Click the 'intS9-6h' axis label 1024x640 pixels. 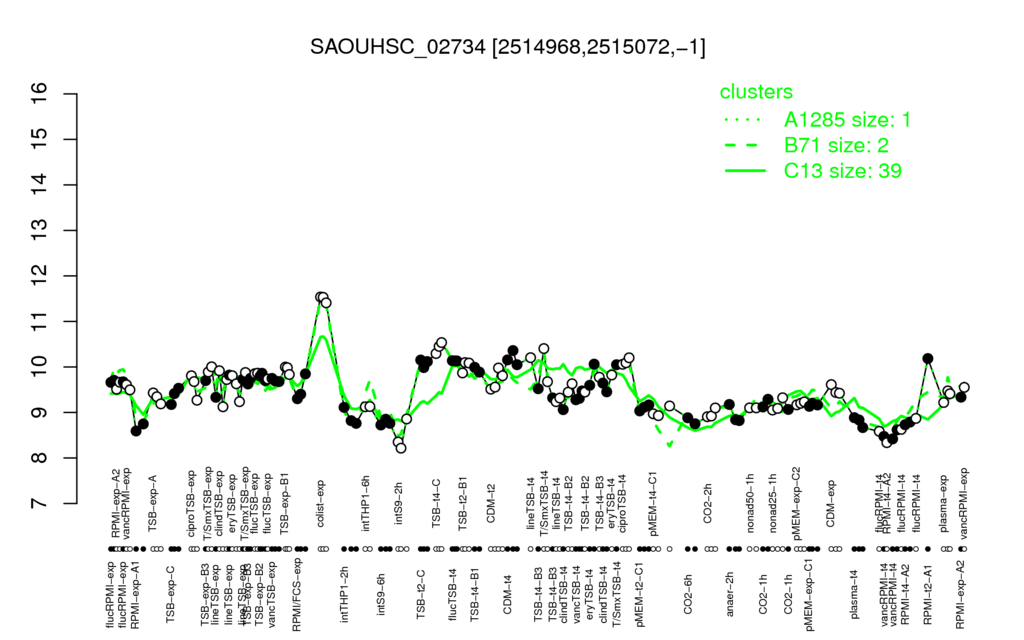click(381, 594)
